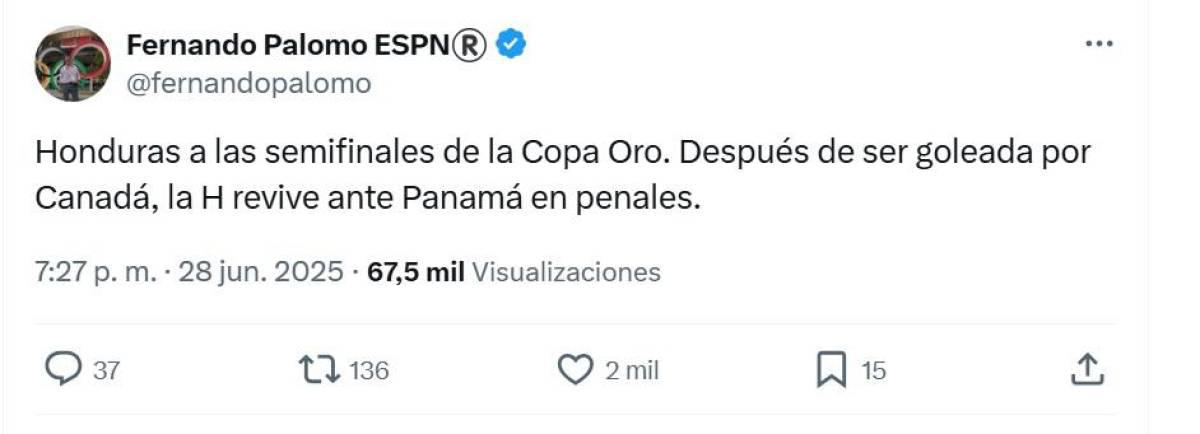The image size is (1200, 434).
Task: Click the 28 jun. 2025 date
Action: 260,272
